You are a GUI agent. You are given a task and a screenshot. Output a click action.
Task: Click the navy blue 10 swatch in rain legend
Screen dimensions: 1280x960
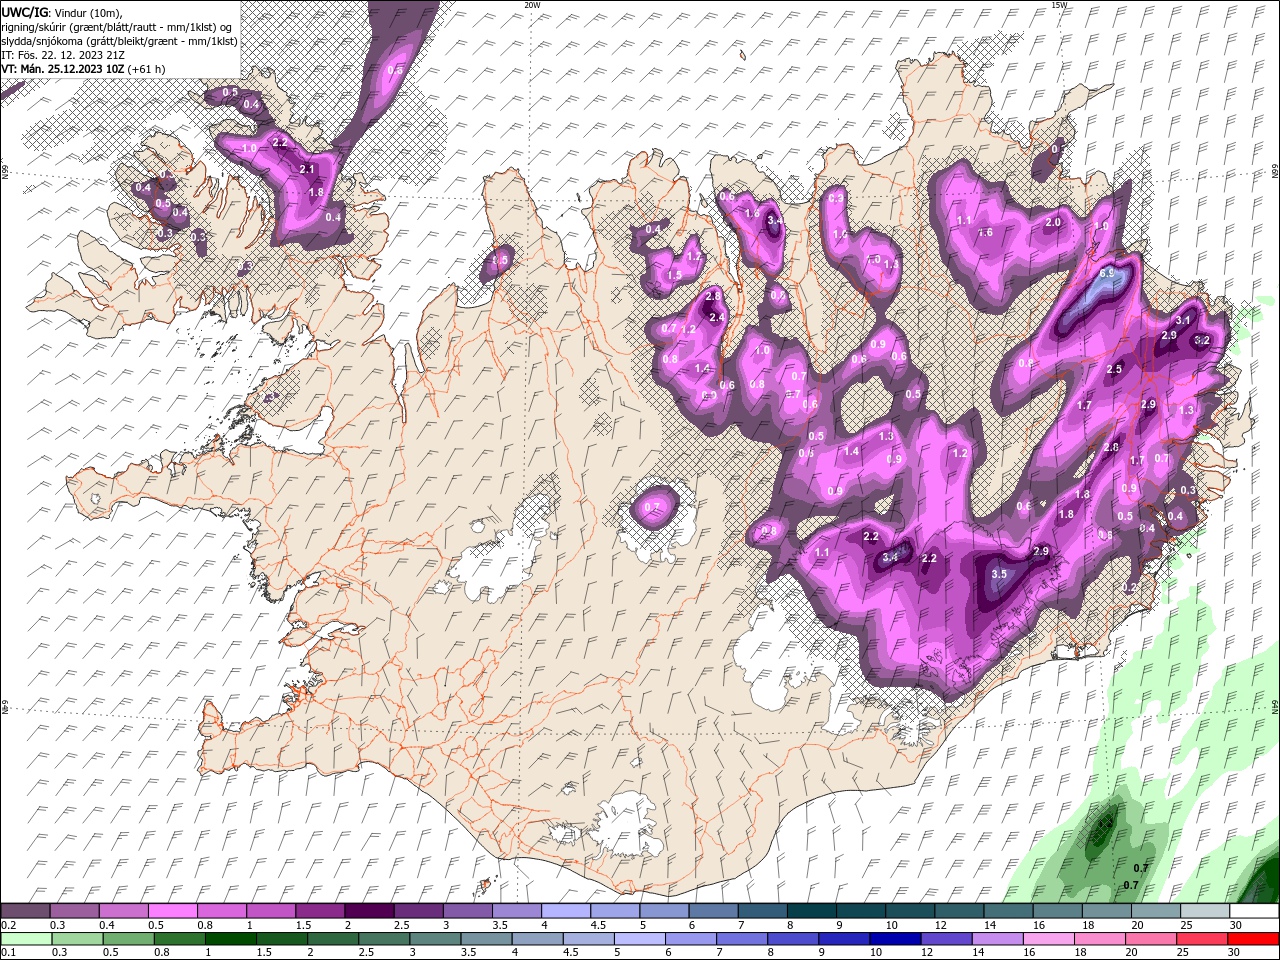pos(894,939)
